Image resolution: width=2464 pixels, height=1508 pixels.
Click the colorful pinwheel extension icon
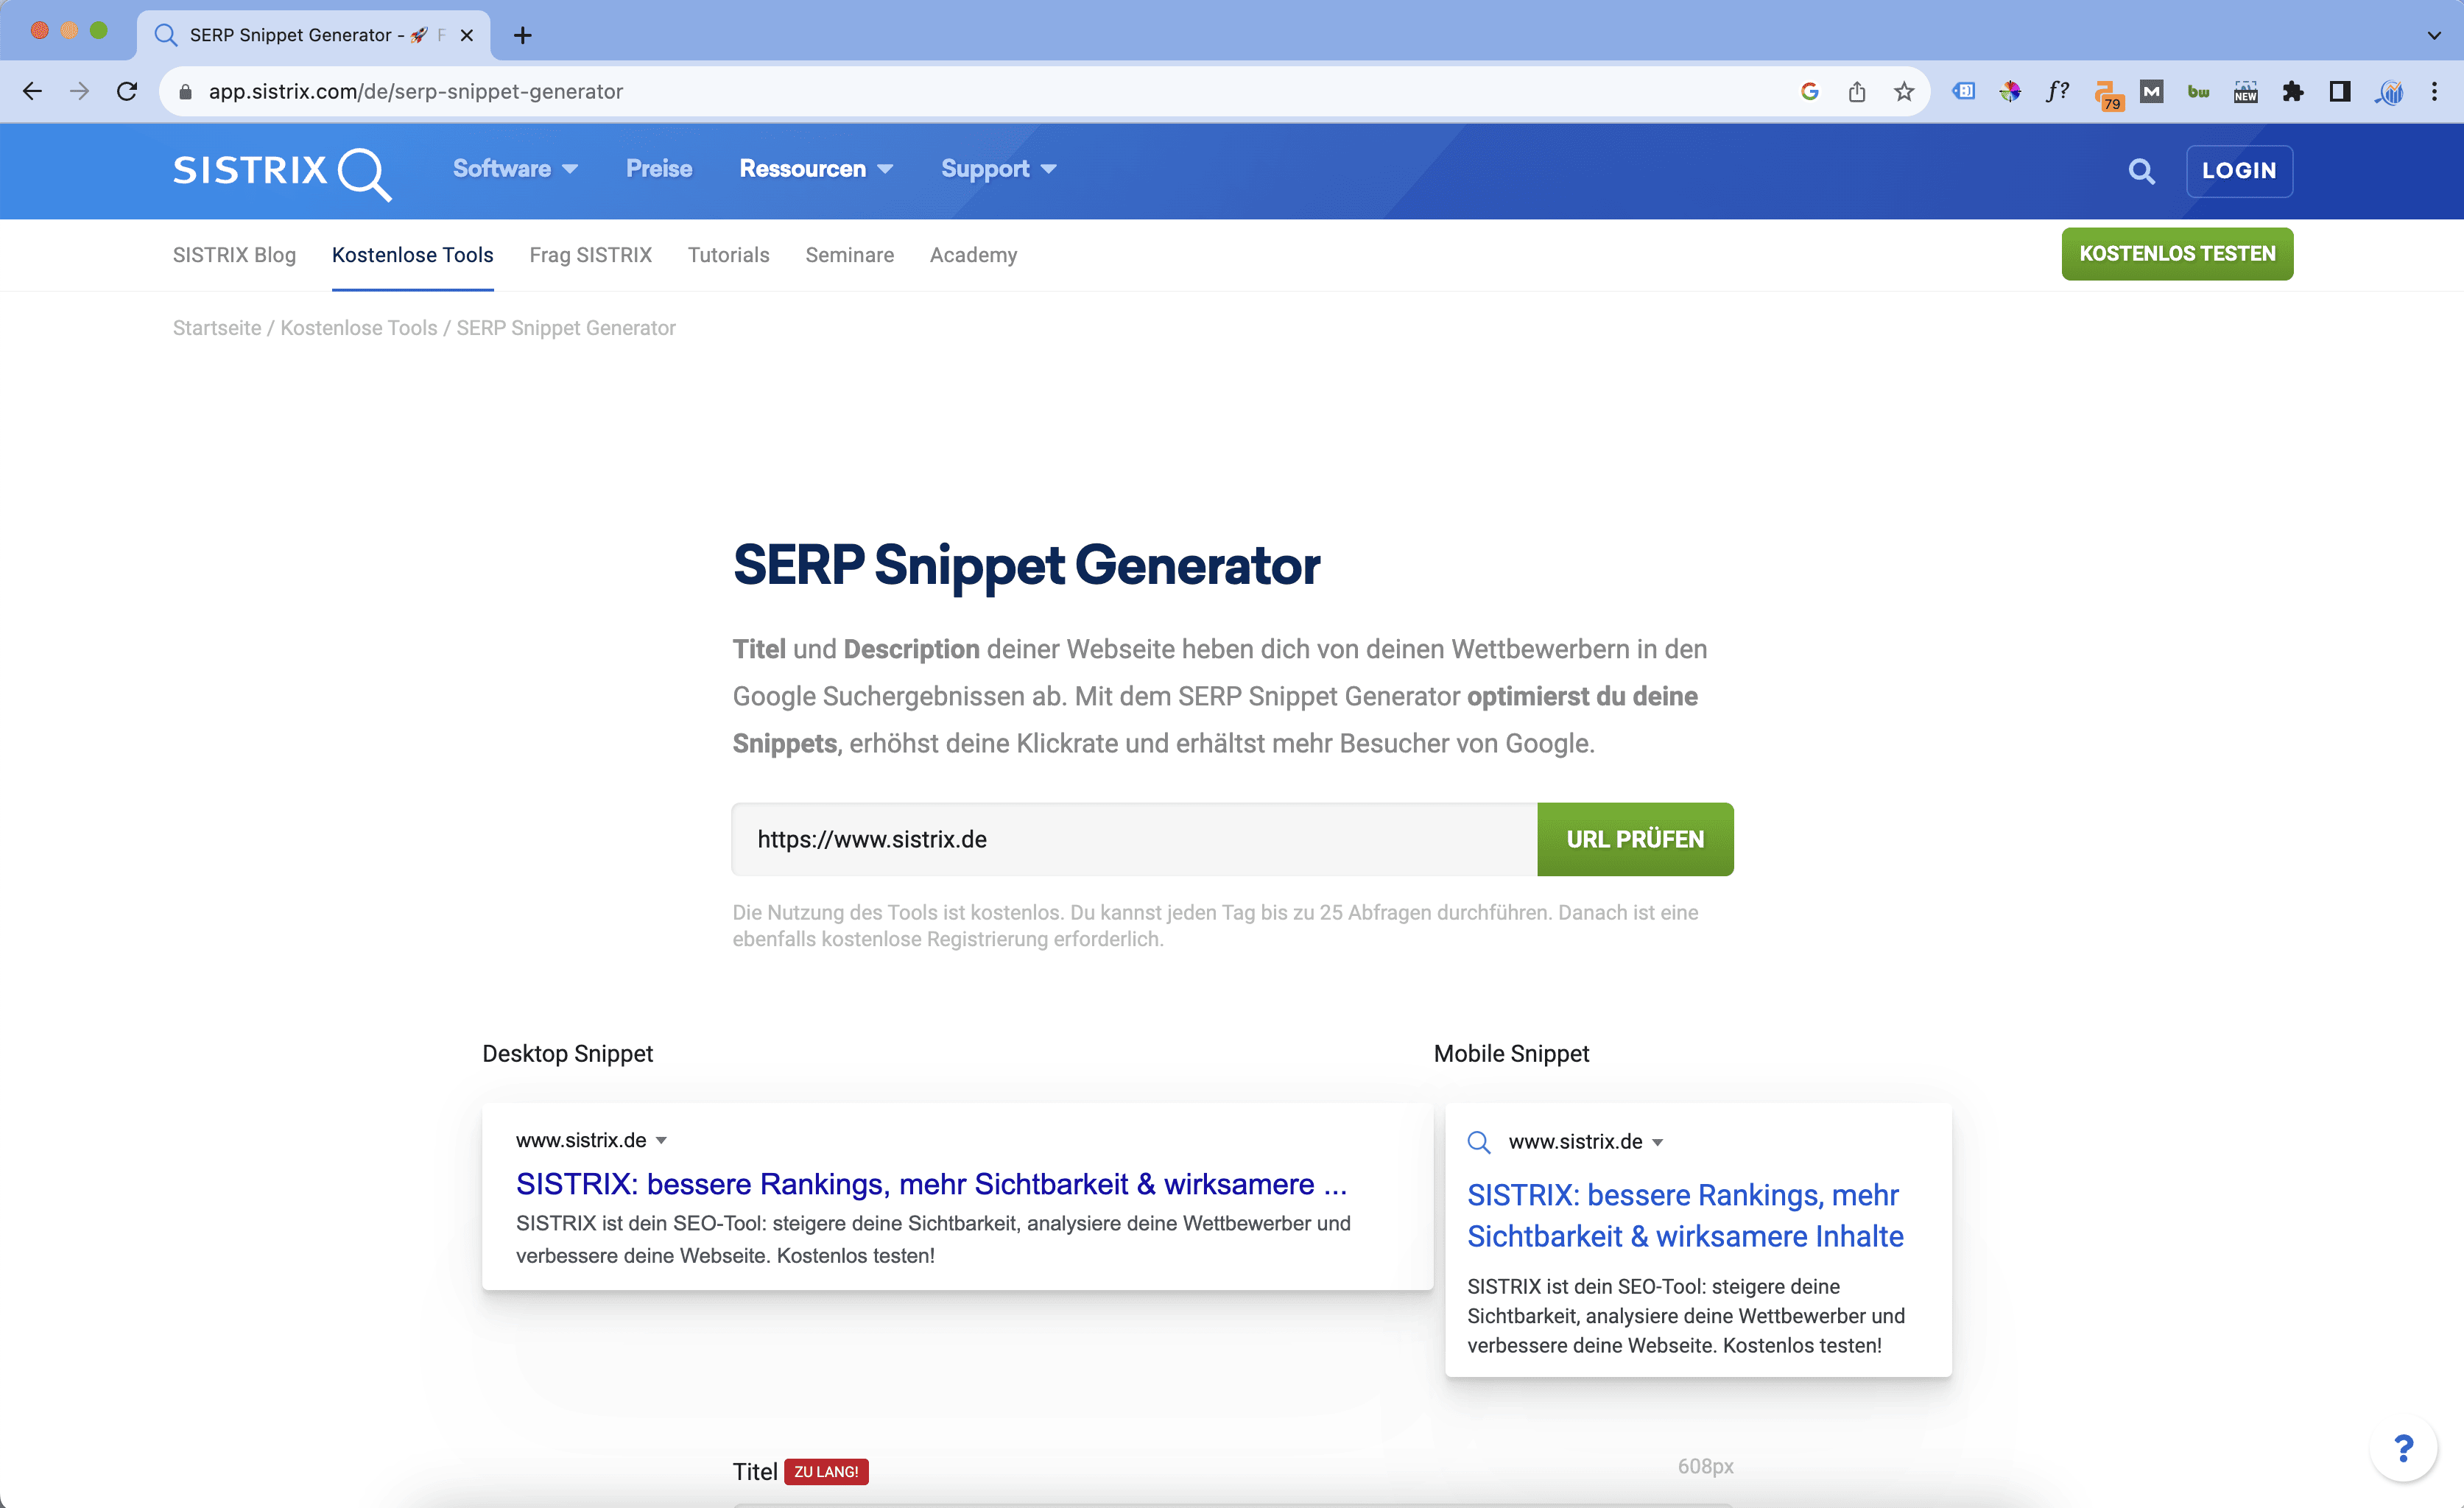[x=2010, y=92]
